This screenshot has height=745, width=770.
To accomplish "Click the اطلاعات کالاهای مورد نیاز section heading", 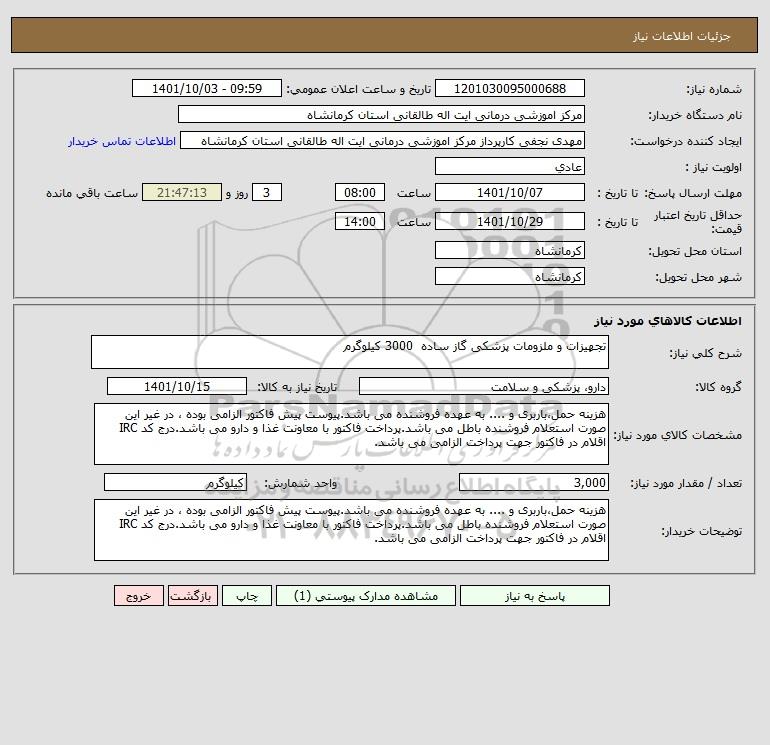I will [668, 321].
